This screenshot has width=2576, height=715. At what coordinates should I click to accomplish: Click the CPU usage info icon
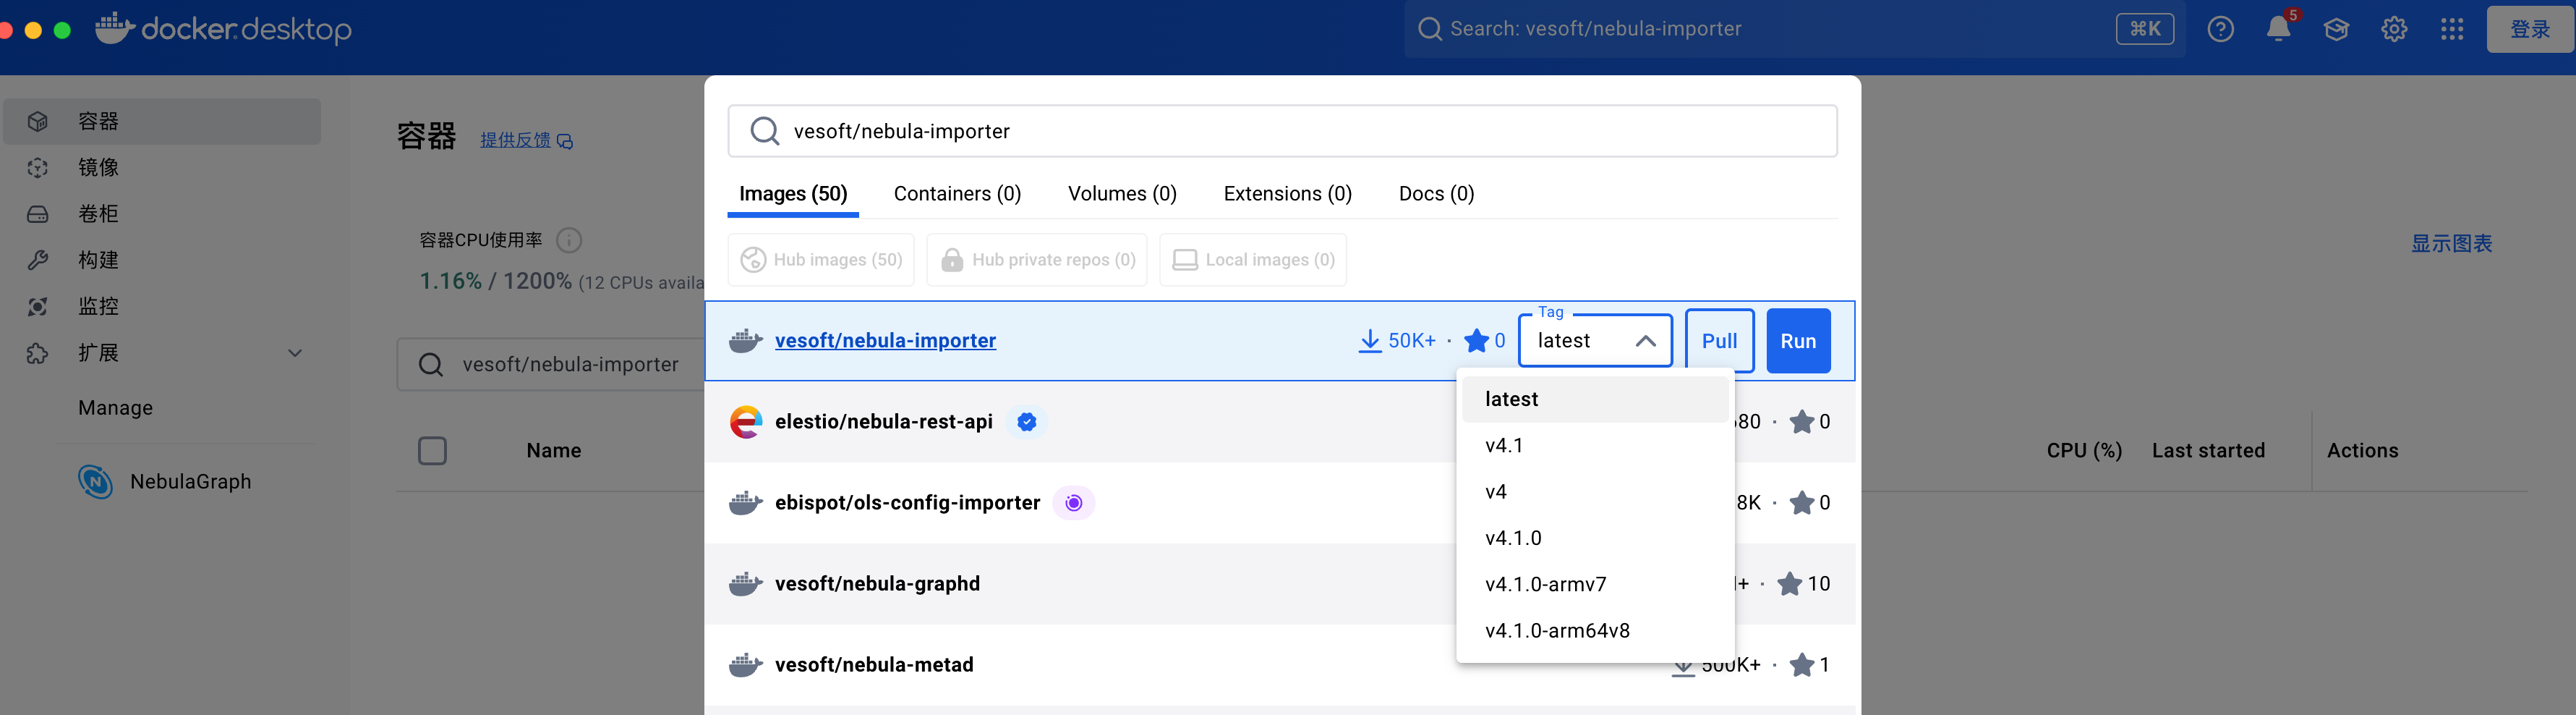[x=569, y=240]
